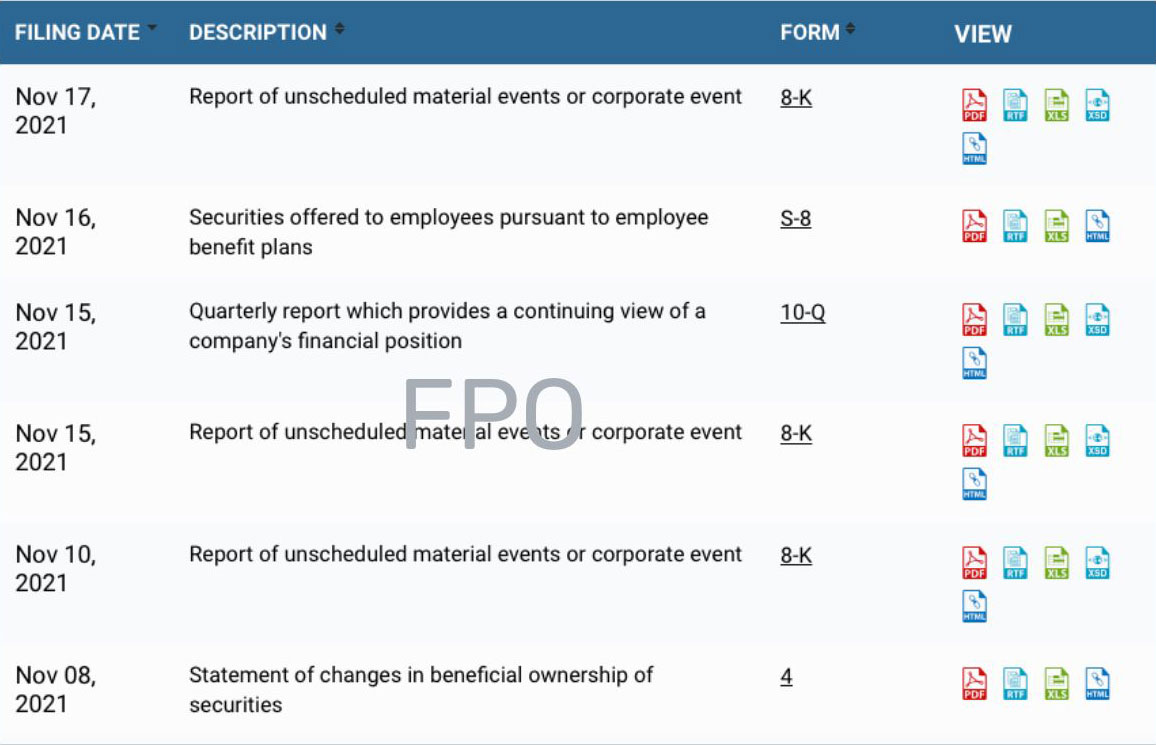Open XLS file for Nov 15 10-Q report
Image resolution: width=1156 pixels, height=745 pixels.
(x=1056, y=320)
